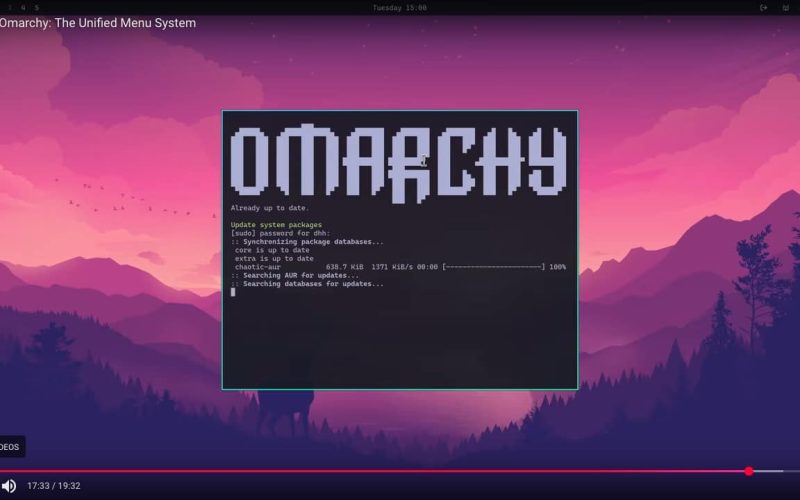
Task: Click the "extra is up to date" line
Action: click(x=274, y=259)
